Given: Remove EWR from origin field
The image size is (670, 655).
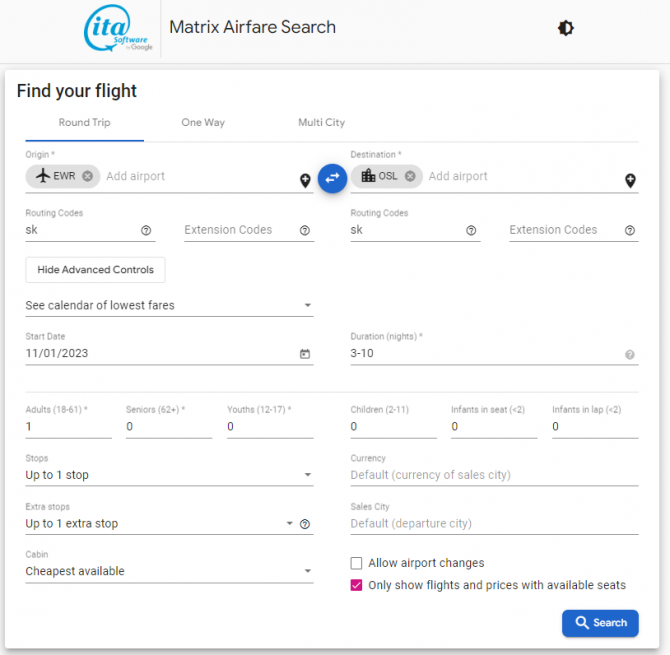Looking at the screenshot, I should tap(87, 176).
